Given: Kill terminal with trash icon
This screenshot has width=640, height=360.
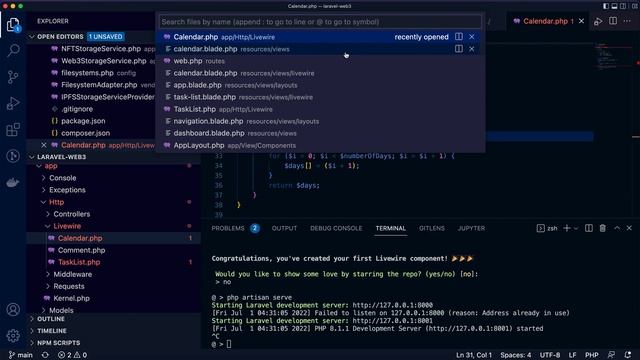Looking at the screenshot, I should coord(602,228).
